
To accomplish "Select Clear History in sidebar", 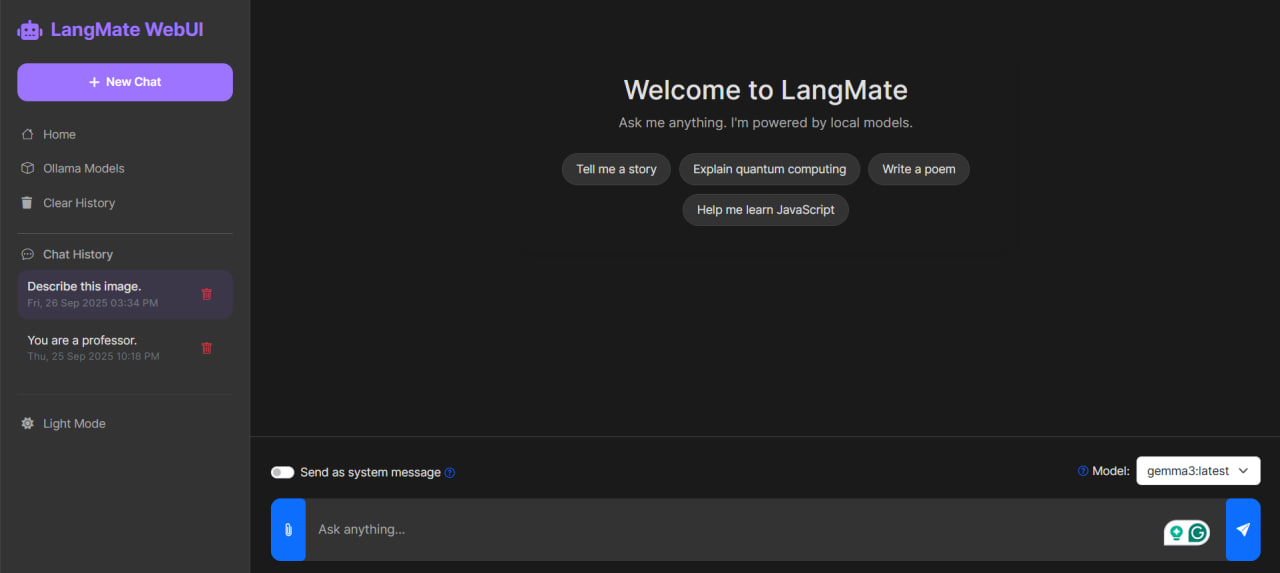I will coord(78,203).
